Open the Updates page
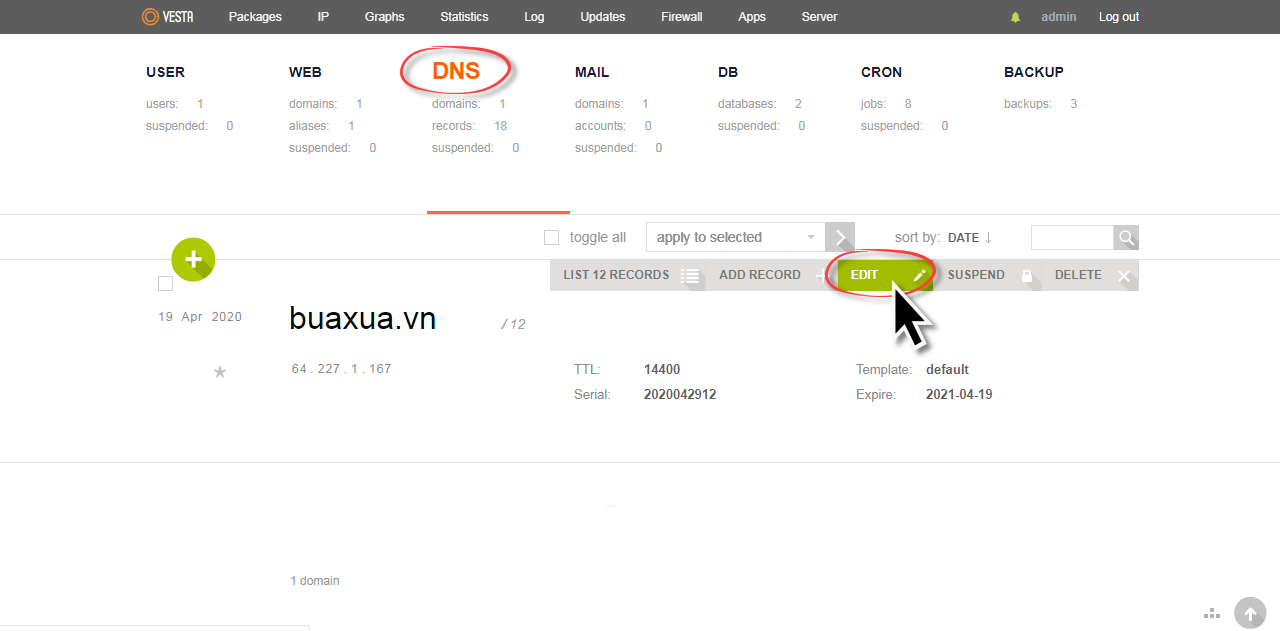The height and width of the screenshot is (631, 1280). click(x=602, y=17)
